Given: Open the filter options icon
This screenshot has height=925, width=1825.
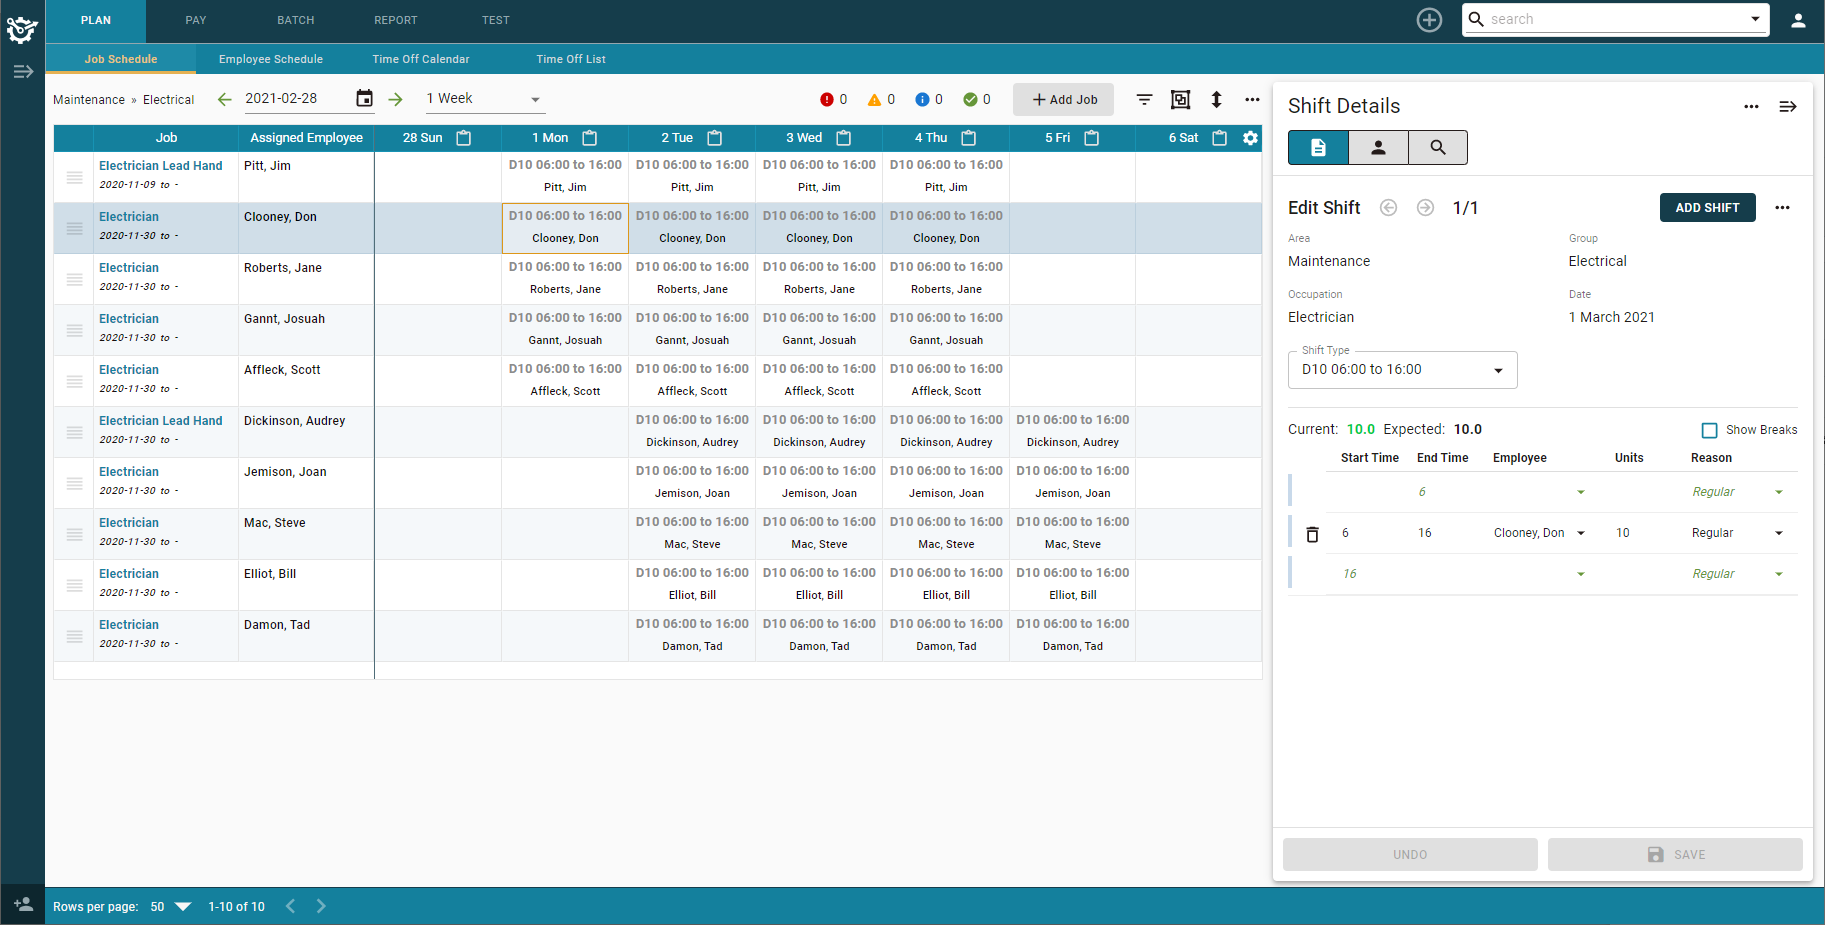Looking at the screenshot, I should [1143, 99].
